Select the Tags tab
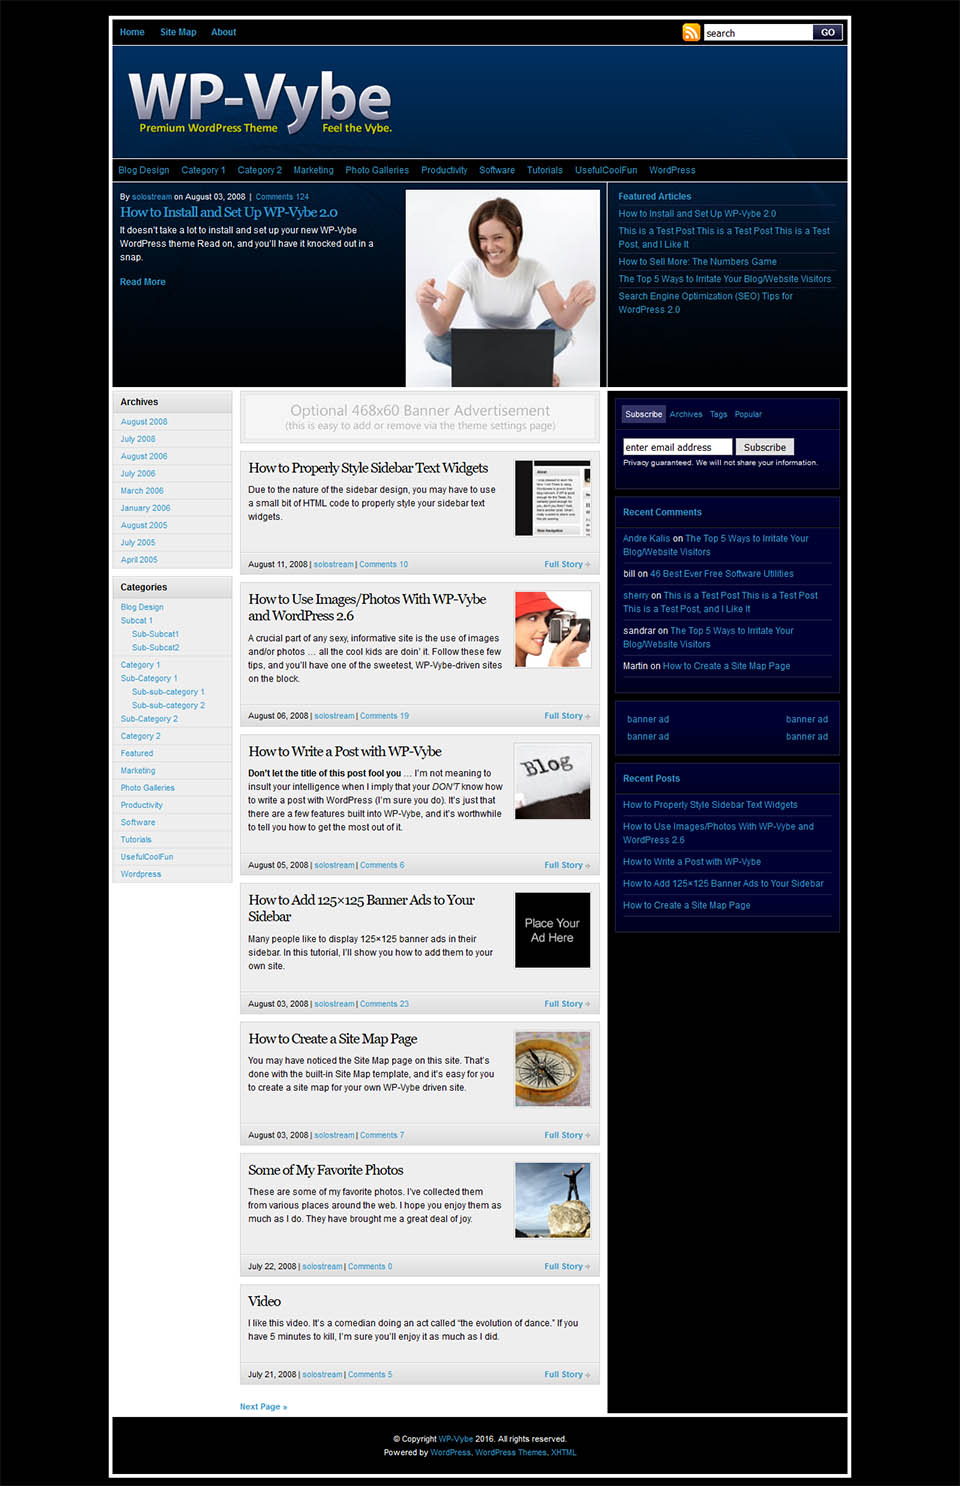960x1486 pixels. [718, 414]
